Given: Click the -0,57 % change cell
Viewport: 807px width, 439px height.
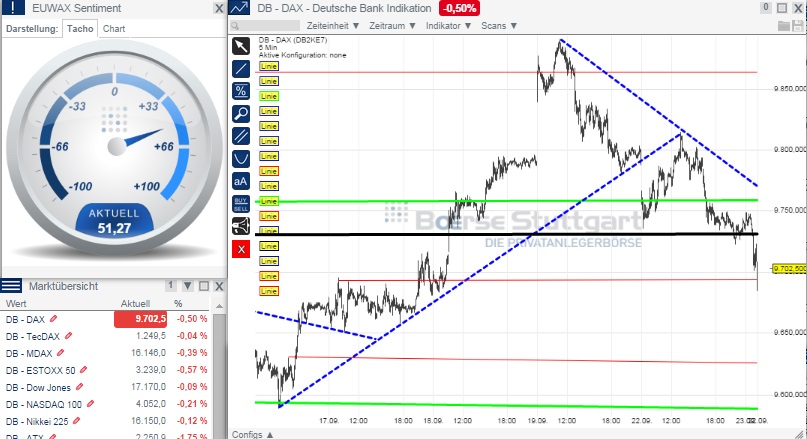Looking at the screenshot, I should 192,370.
